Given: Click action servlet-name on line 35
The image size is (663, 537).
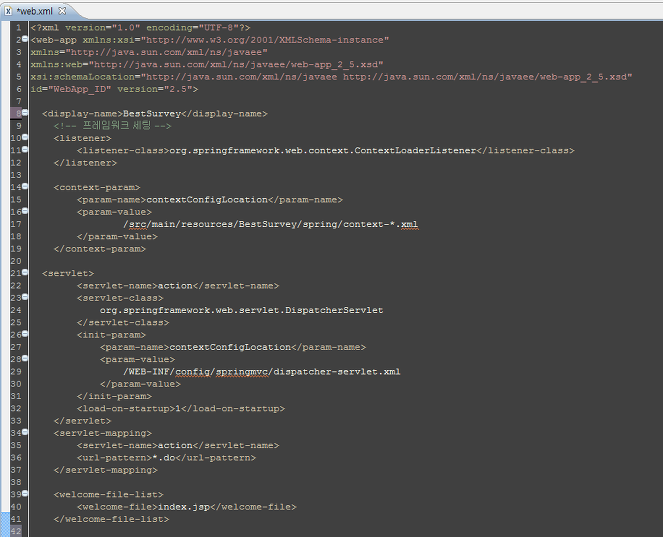Looking at the screenshot, I should (x=175, y=445).
